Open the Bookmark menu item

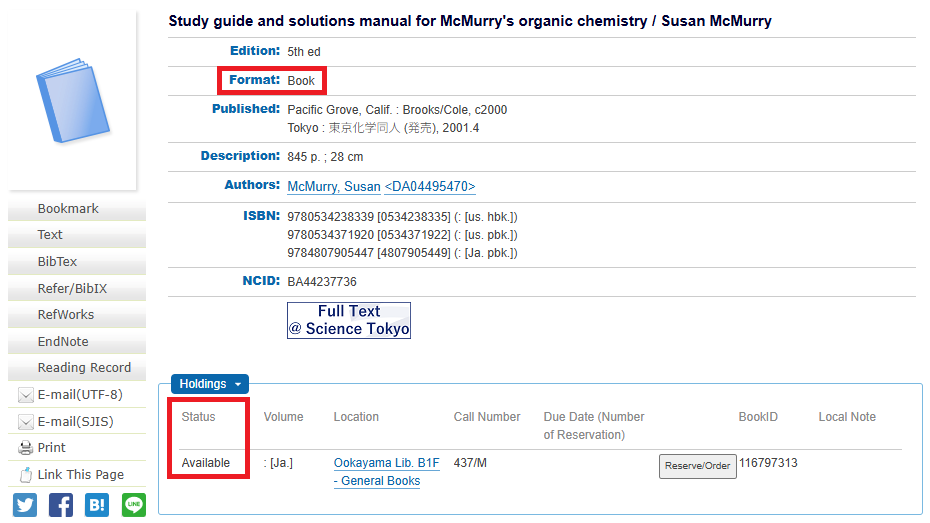(x=68, y=209)
